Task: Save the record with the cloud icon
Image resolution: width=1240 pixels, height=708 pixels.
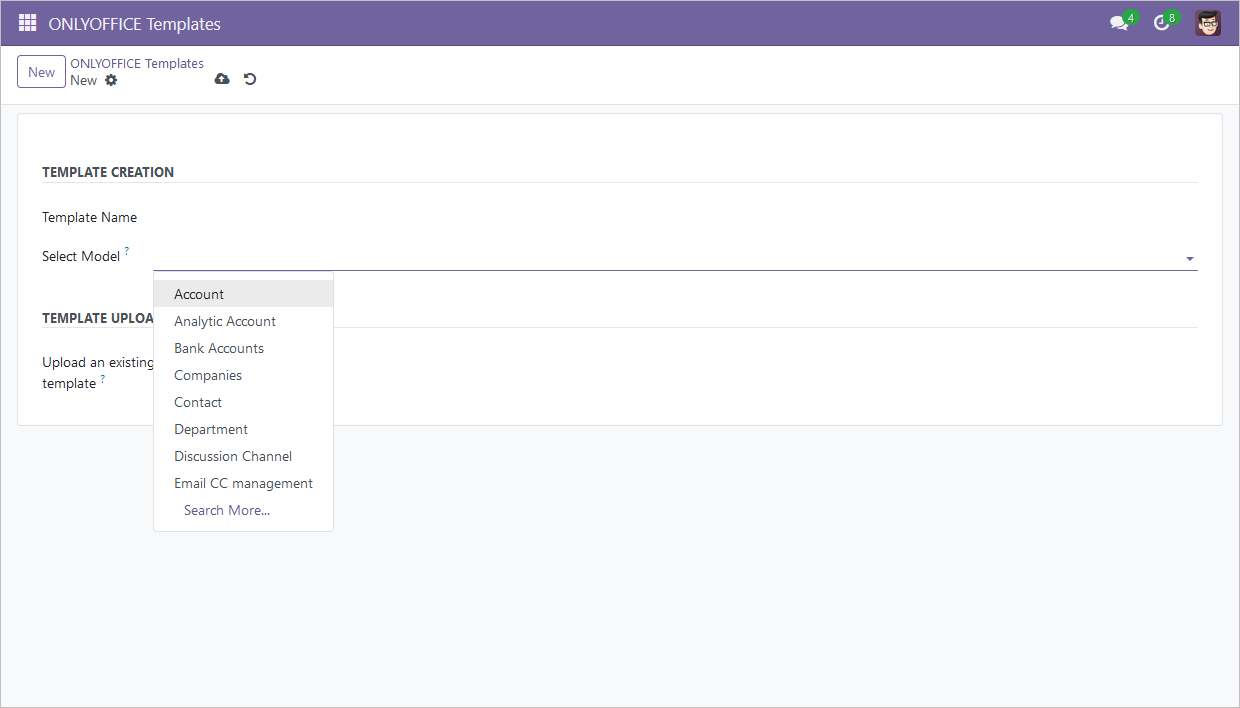Action: [x=221, y=78]
